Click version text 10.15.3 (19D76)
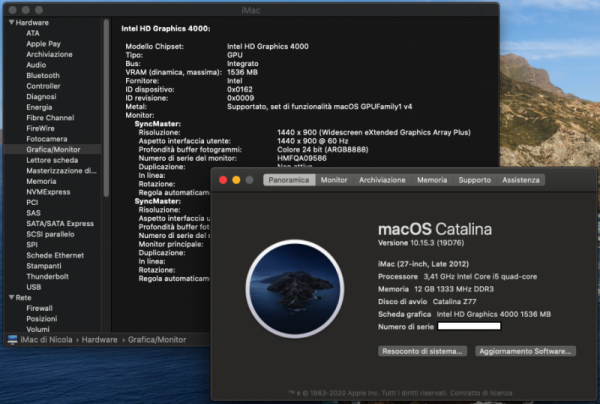The height and width of the screenshot is (404, 600). (x=421, y=243)
